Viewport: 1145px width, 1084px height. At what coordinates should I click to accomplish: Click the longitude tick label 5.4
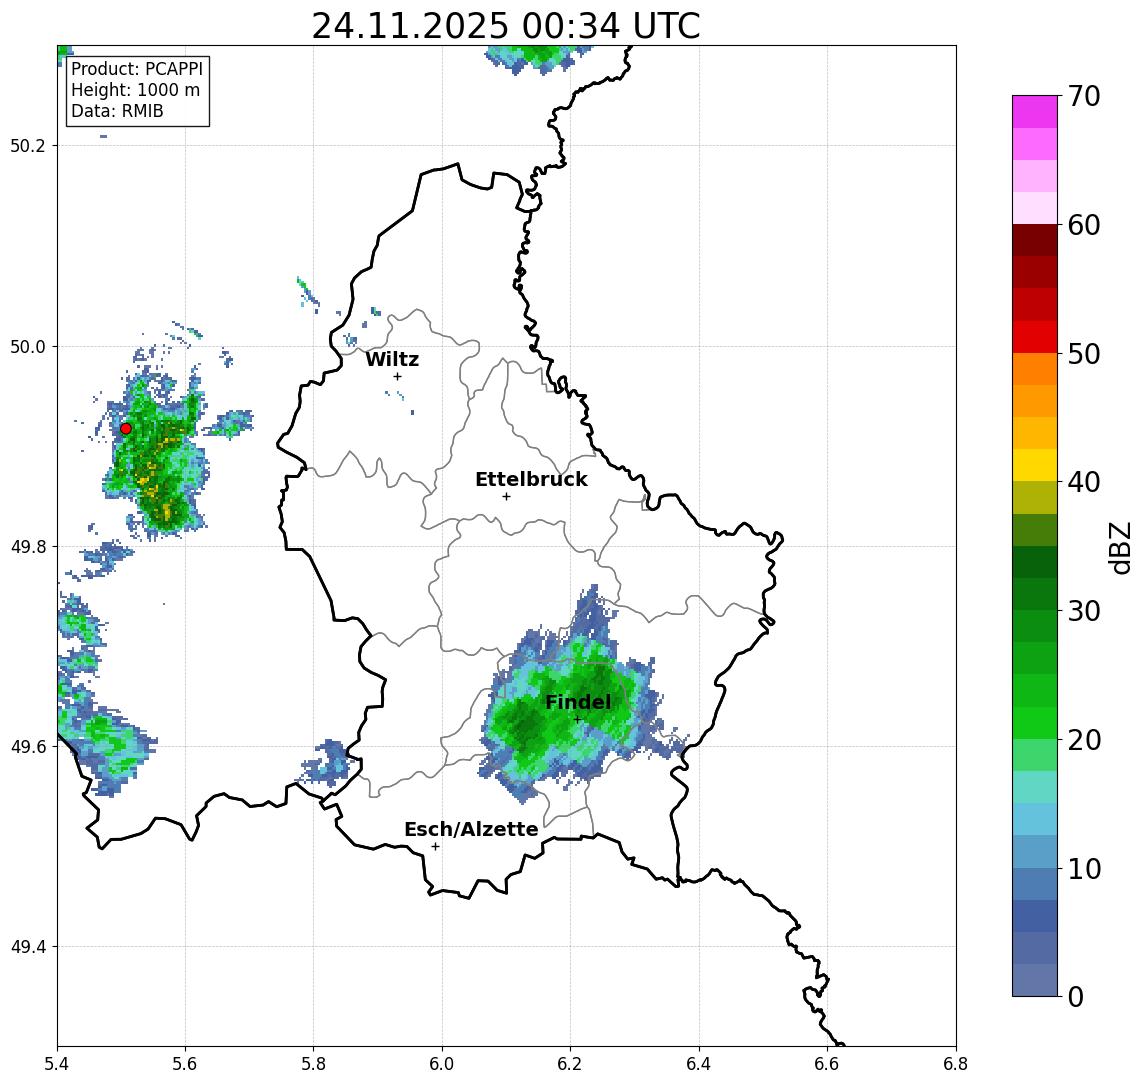[57, 1064]
